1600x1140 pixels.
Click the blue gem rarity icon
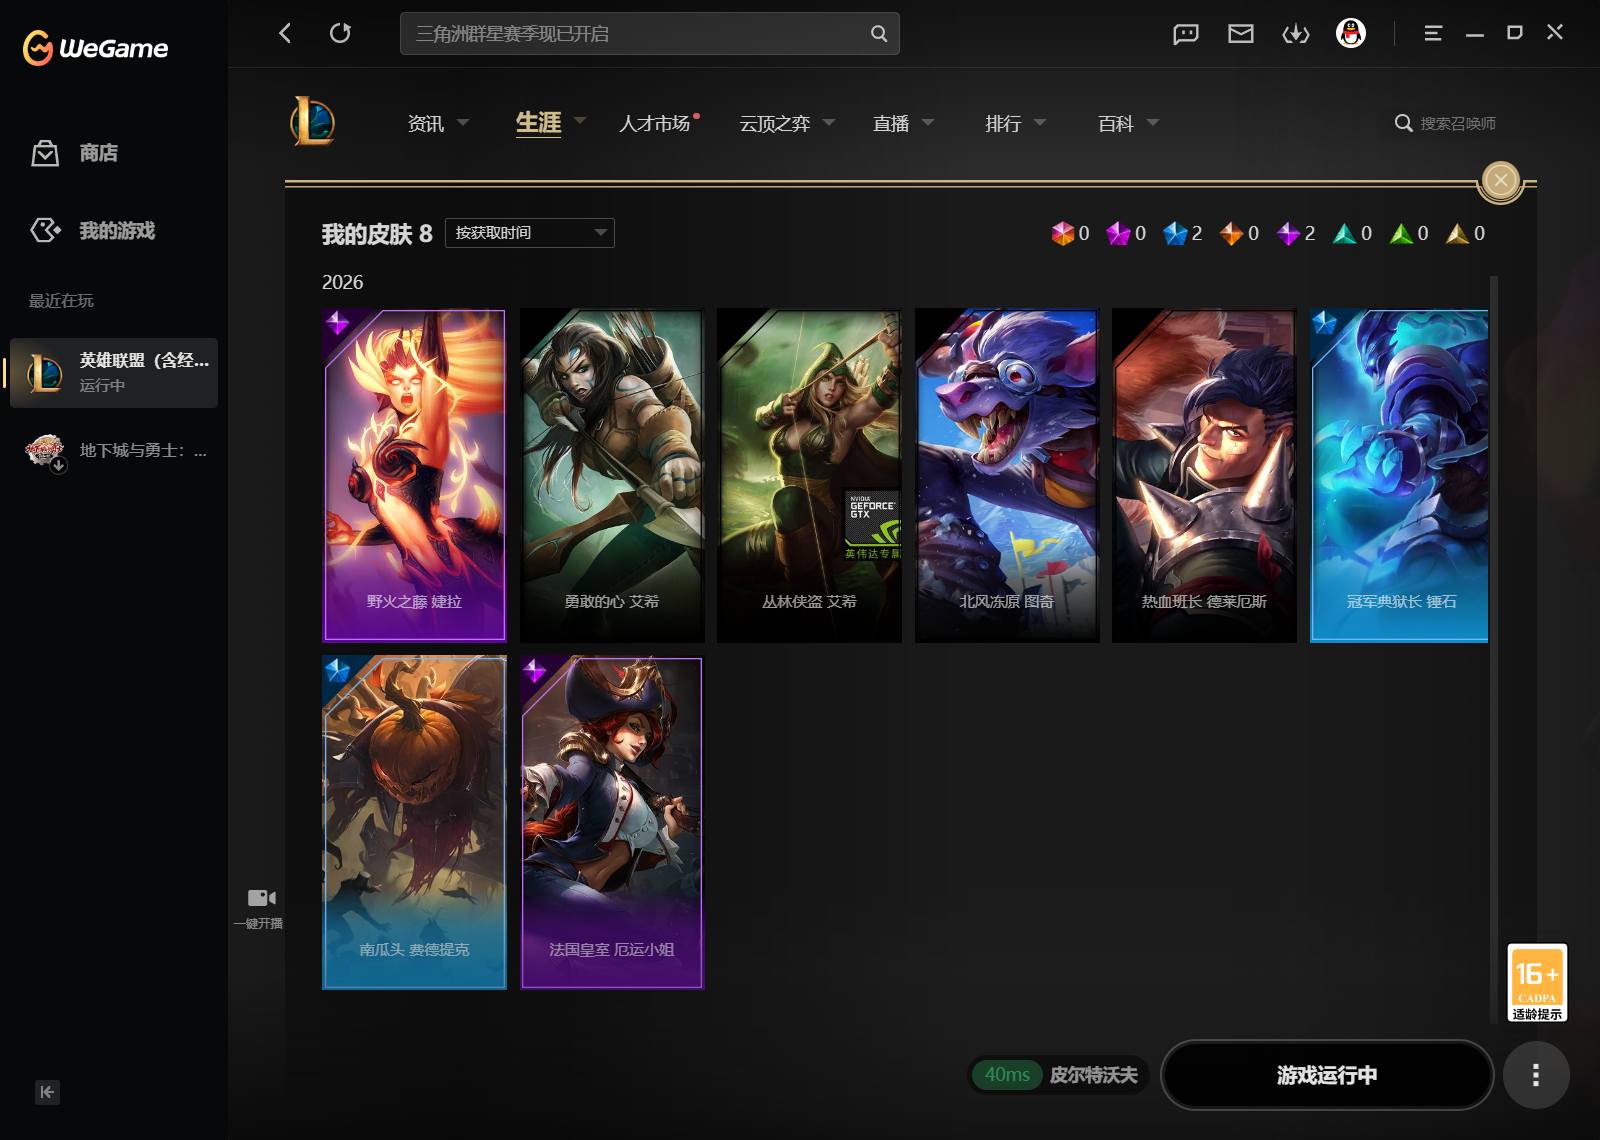coord(1175,234)
